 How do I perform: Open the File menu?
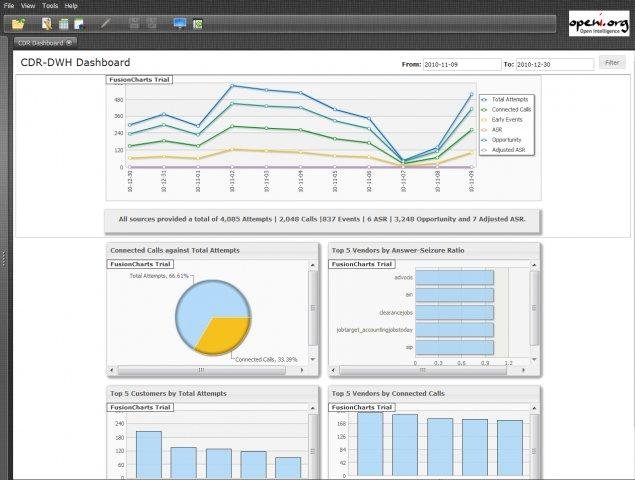tap(9, 6)
